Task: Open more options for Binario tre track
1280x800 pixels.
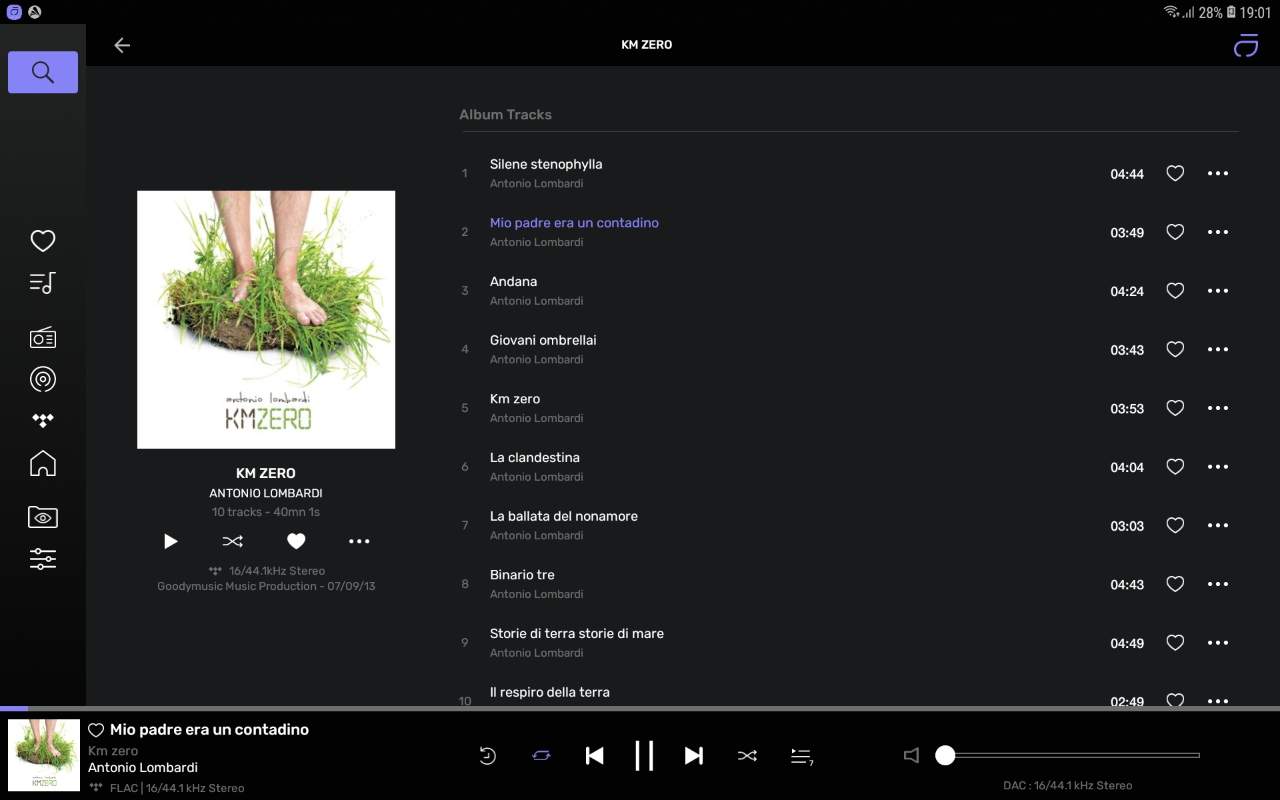Action: tap(1217, 584)
